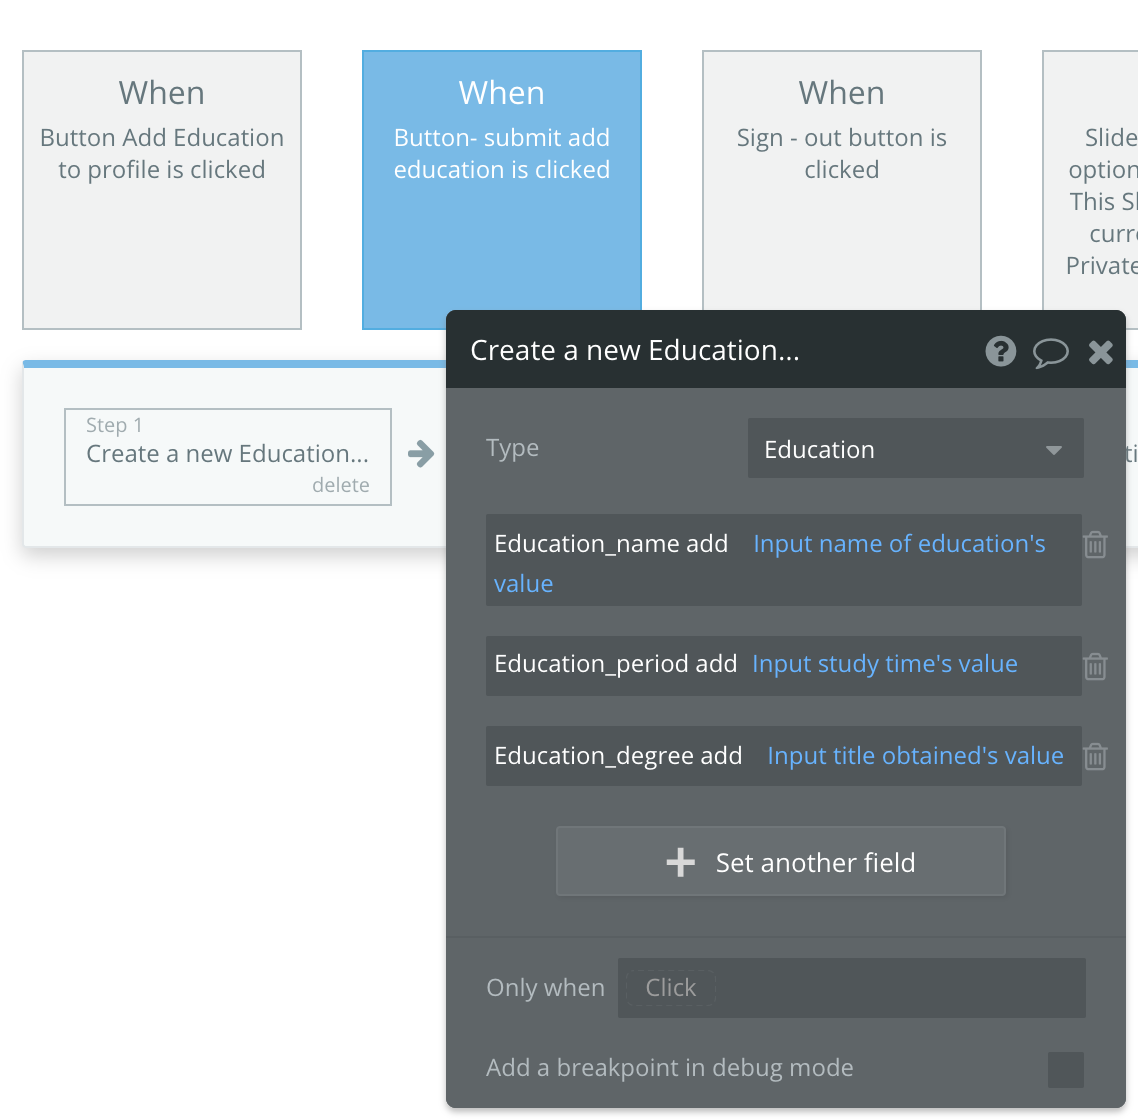Delete the Education_name field with trash icon

[x=1095, y=545]
